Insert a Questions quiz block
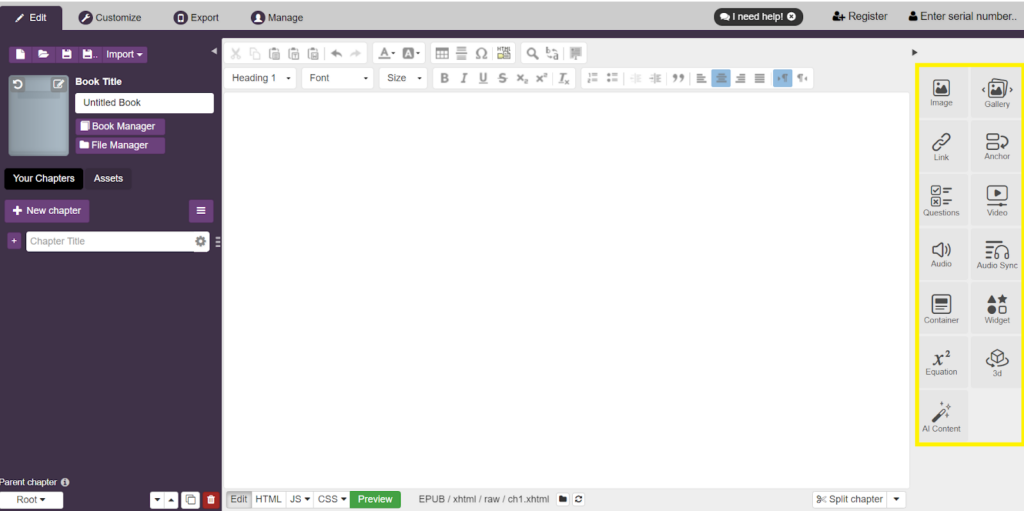 [941, 200]
